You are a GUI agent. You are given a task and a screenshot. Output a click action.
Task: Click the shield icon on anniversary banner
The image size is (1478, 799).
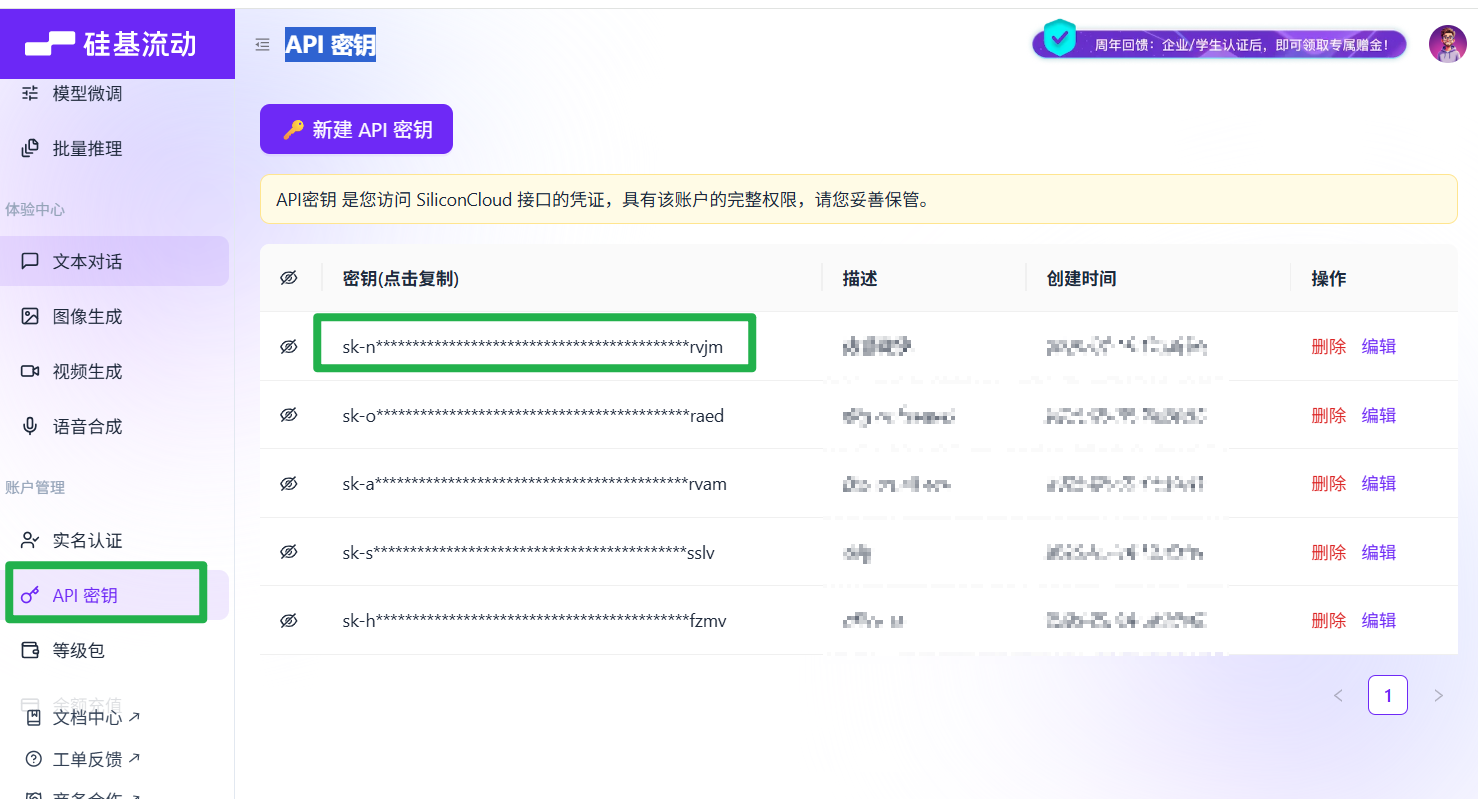(1059, 39)
